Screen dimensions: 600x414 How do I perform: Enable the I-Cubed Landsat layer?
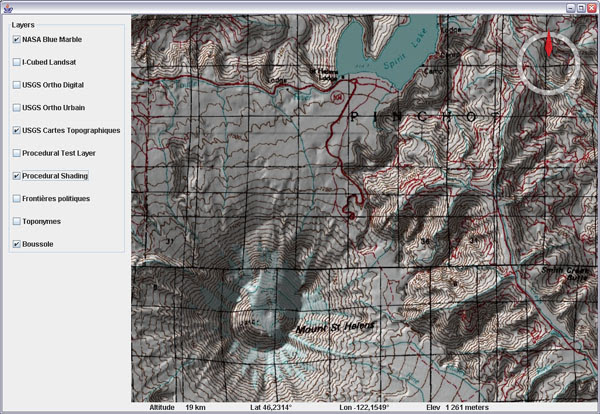coord(16,62)
